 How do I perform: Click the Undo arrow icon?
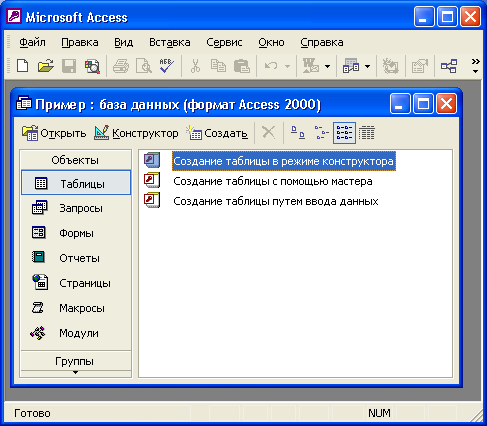tap(271, 66)
